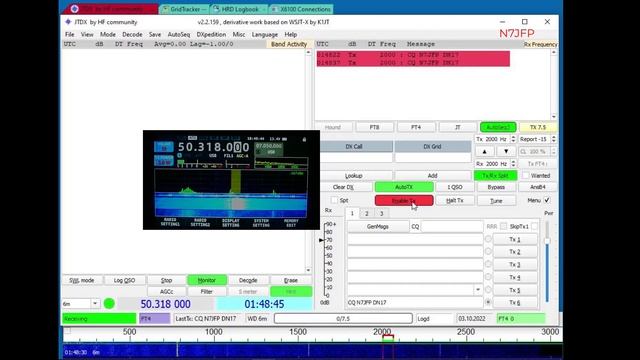Switch to the GridTracker window tab
Image resolution: width=640 pixels, height=360 pixels.
point(184,9)
